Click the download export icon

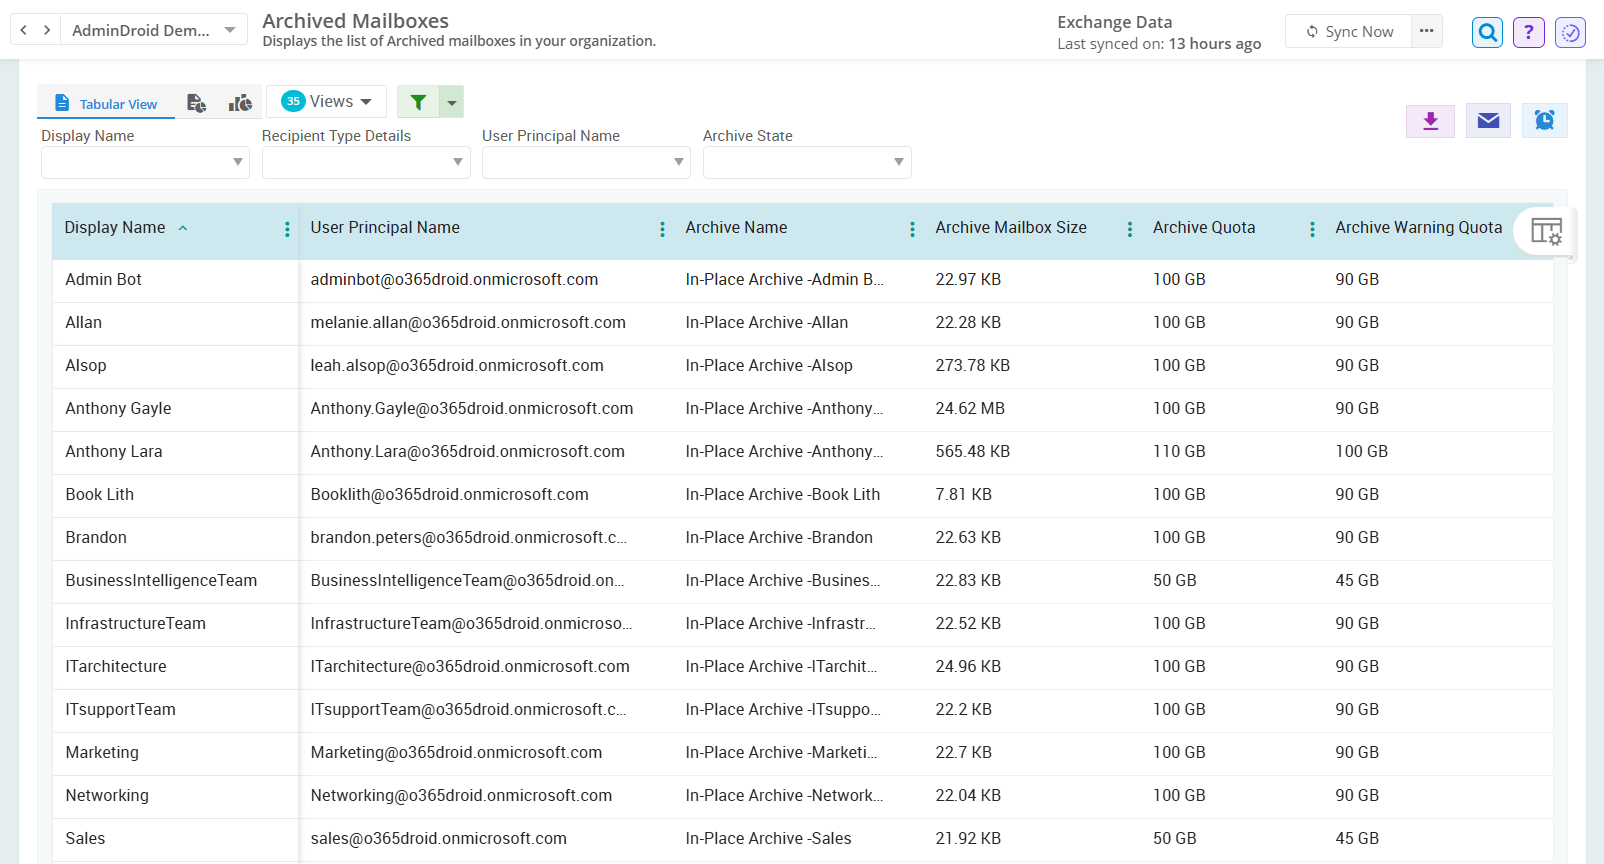(x=1431, y=121)
